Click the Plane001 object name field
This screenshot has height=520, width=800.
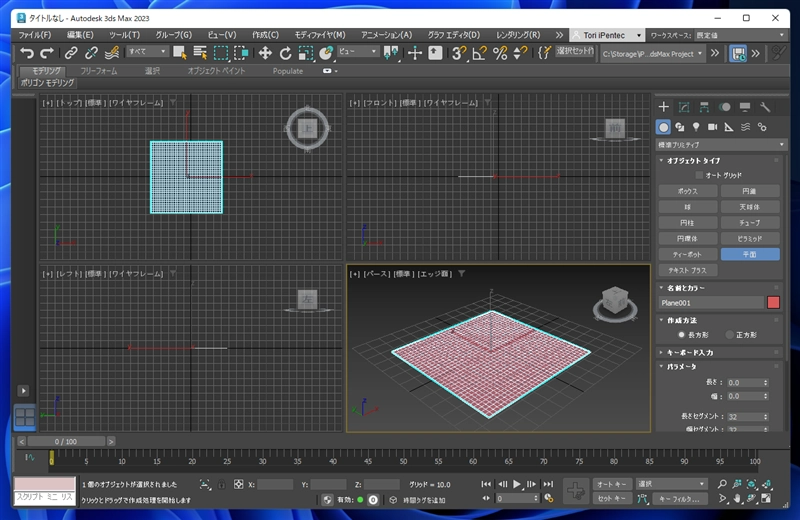tap(711, 303)
